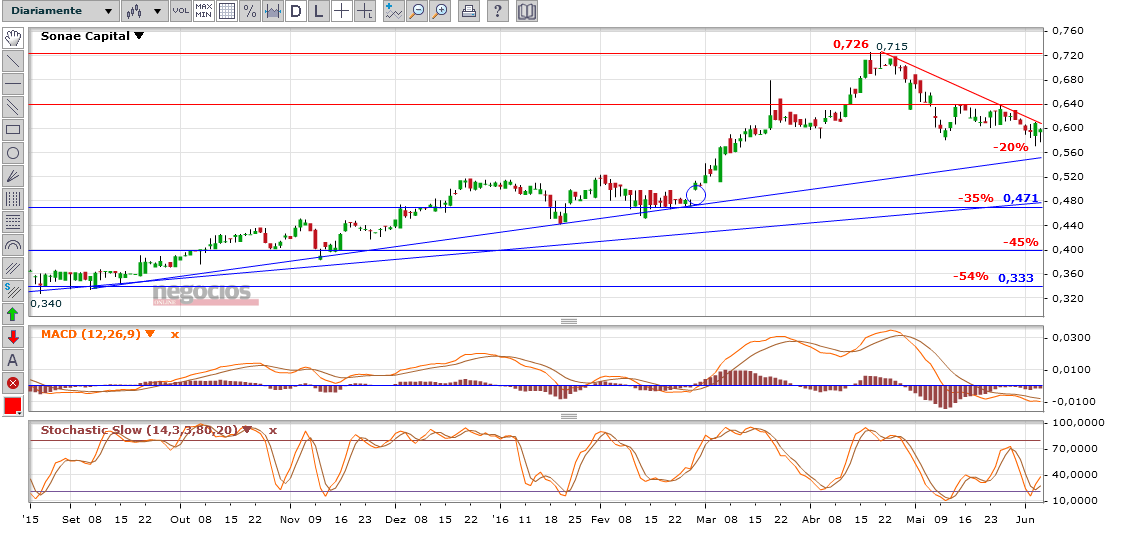Viewport: 1122px width, 535px height.
Task: Click the red delete drawings icon
Action: pyautogui.click(x=13, y=383)
